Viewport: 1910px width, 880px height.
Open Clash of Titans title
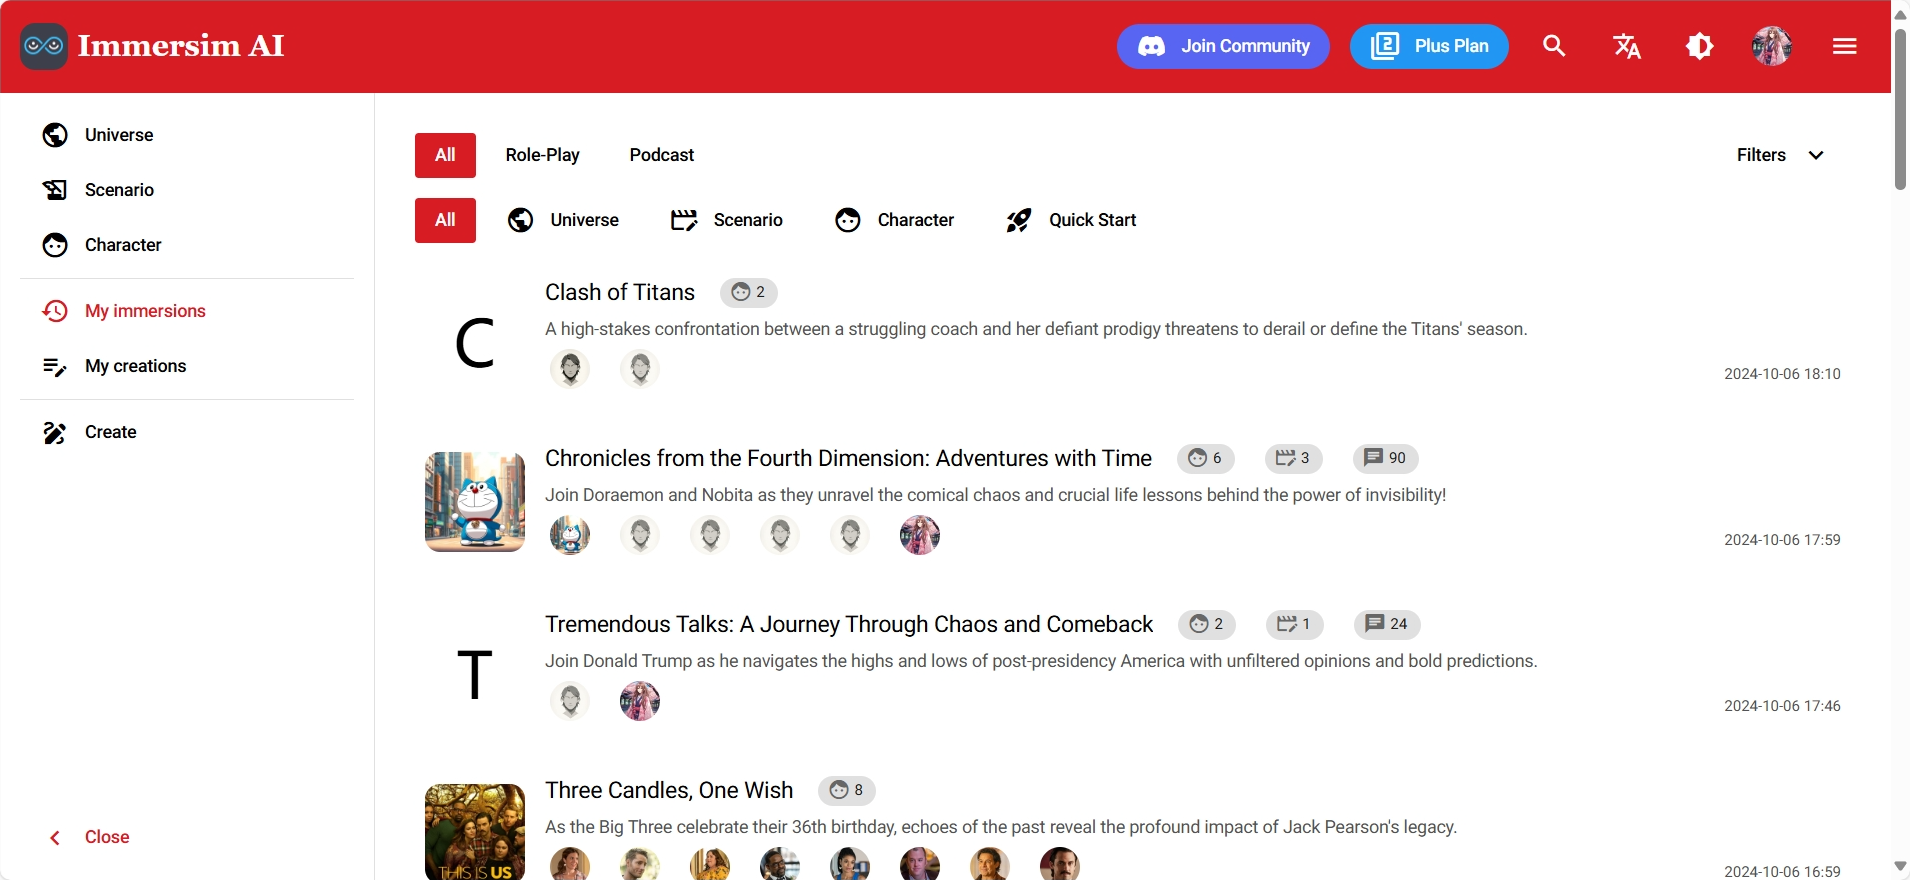pos(619,292)
